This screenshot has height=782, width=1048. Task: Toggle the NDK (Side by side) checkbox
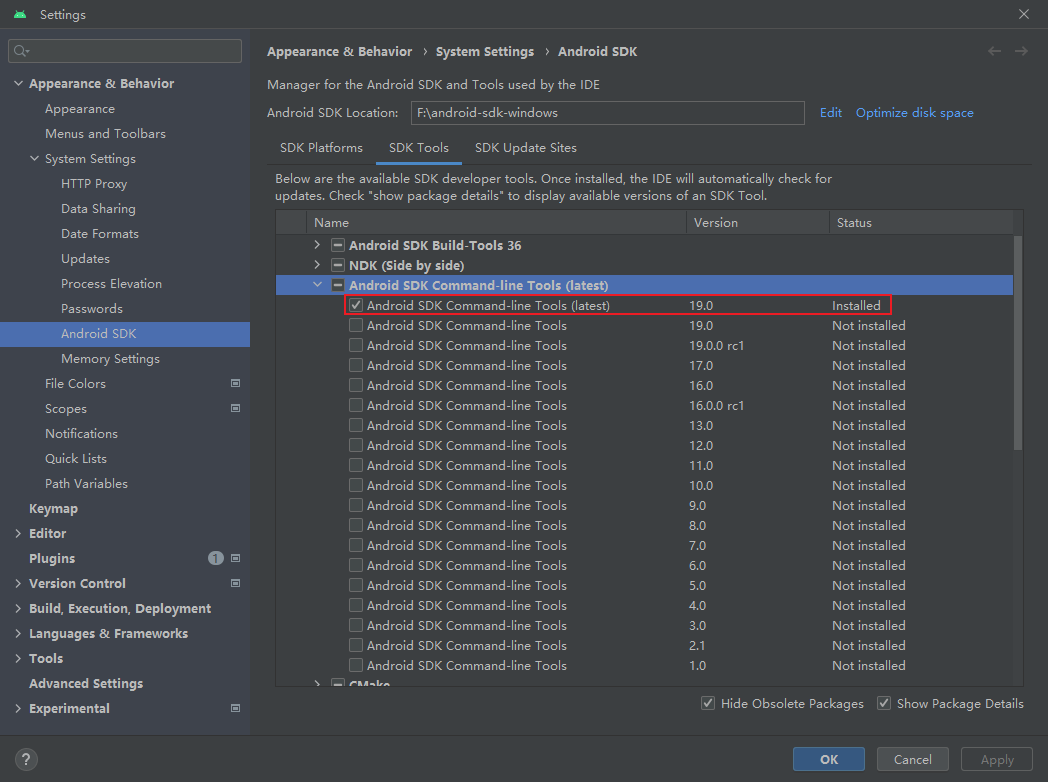coord(338,265)
